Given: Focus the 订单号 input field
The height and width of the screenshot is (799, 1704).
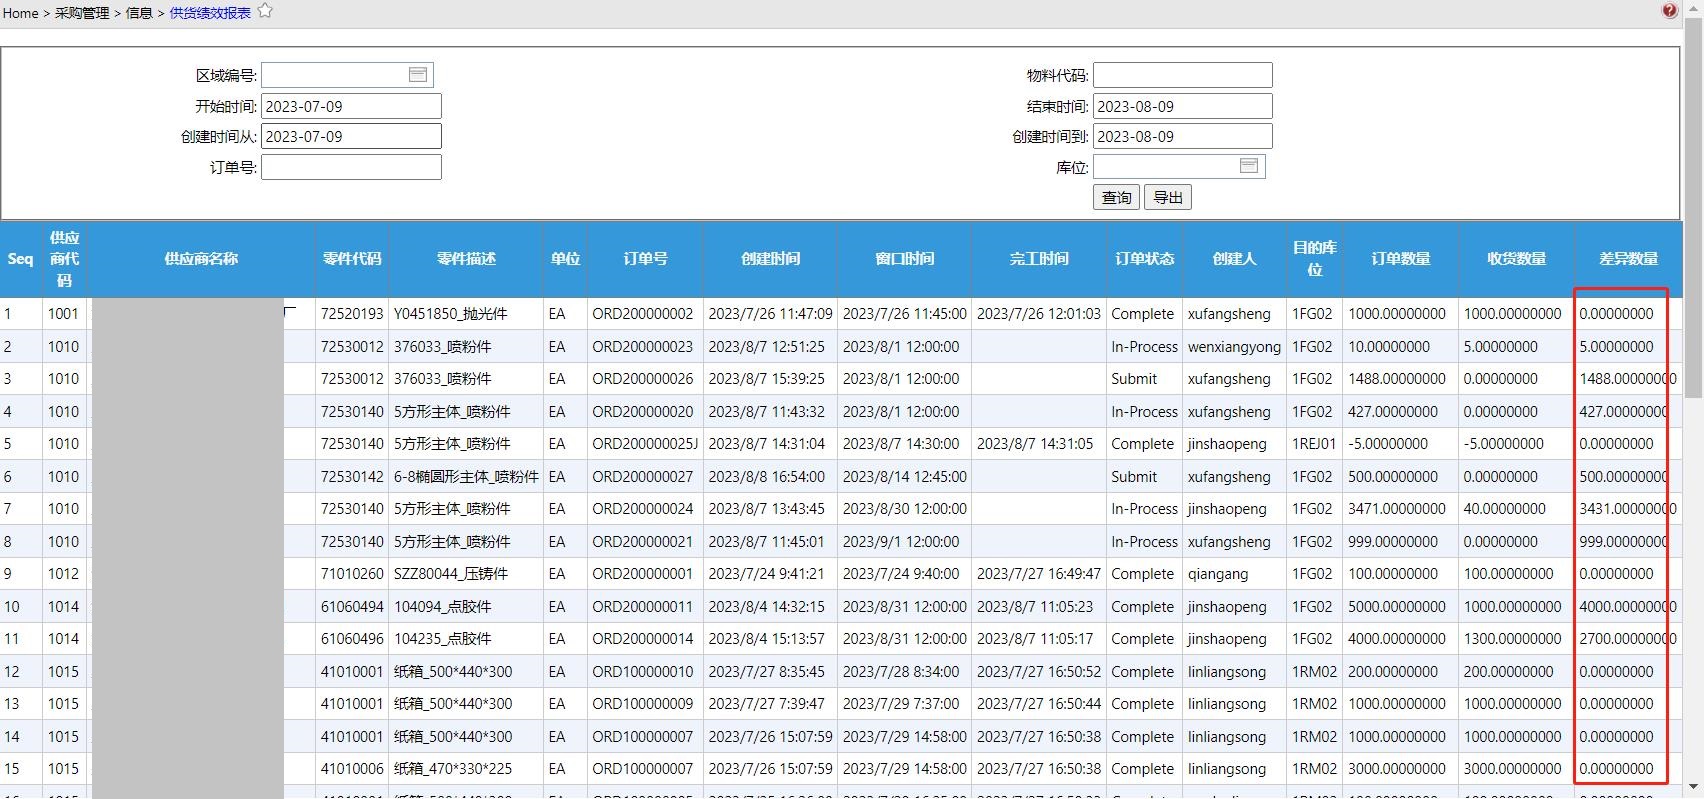Looking at the screenshot, I should 351,167.
